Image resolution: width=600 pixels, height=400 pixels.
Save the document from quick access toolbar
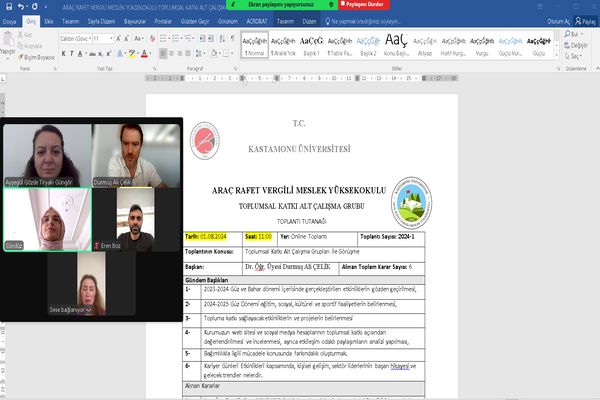tap(9, 7)
